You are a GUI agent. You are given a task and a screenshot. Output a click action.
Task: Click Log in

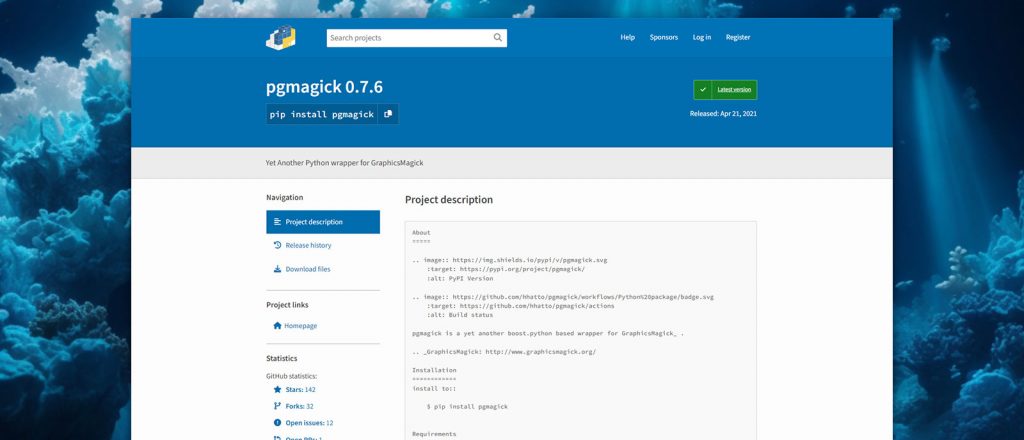tap(702, 37)
